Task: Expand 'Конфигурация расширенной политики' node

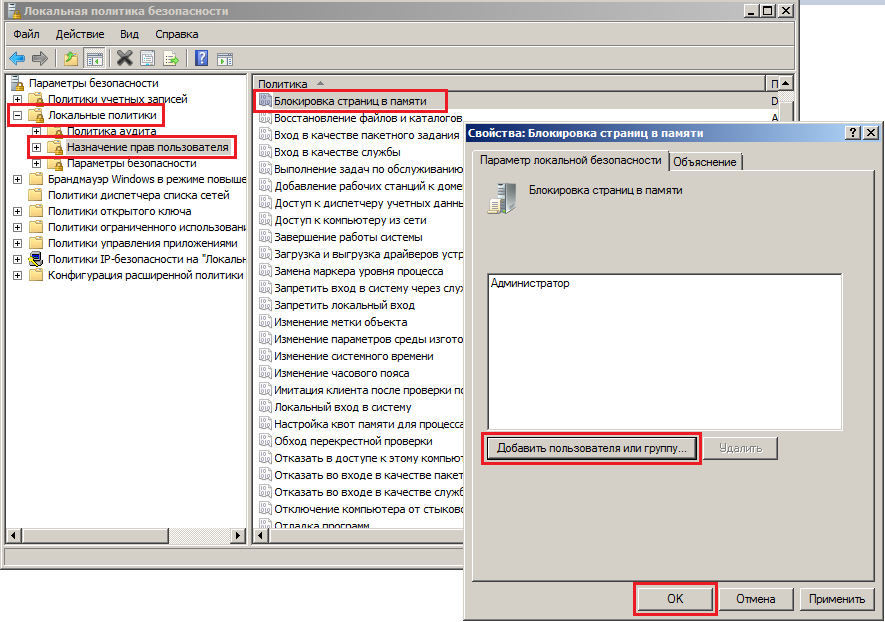Action: (x=17, y=275)
